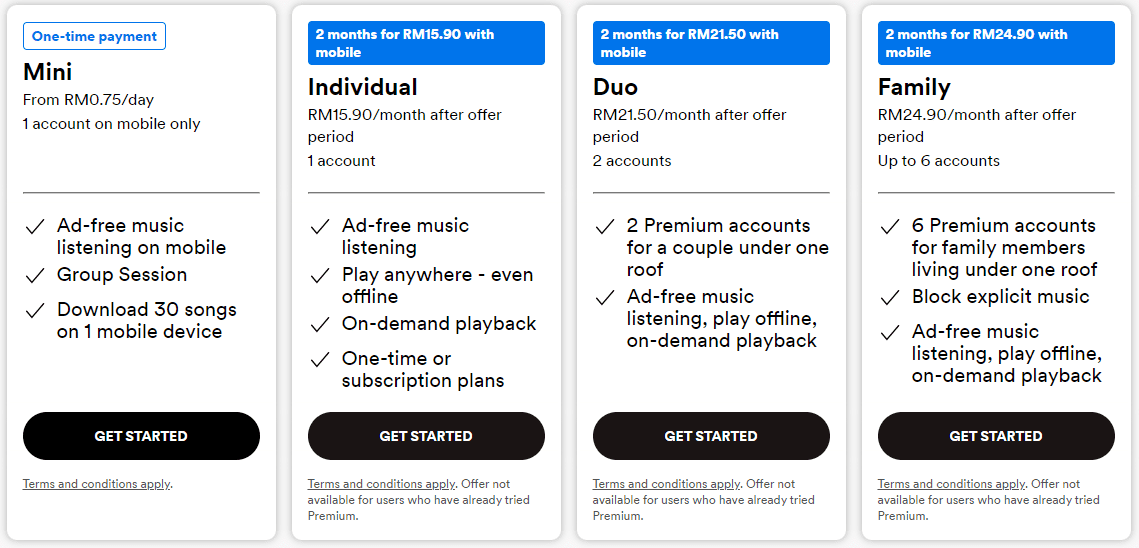Click the RM15.90 two-month offer banner
1139x548 pixels.
426,43
